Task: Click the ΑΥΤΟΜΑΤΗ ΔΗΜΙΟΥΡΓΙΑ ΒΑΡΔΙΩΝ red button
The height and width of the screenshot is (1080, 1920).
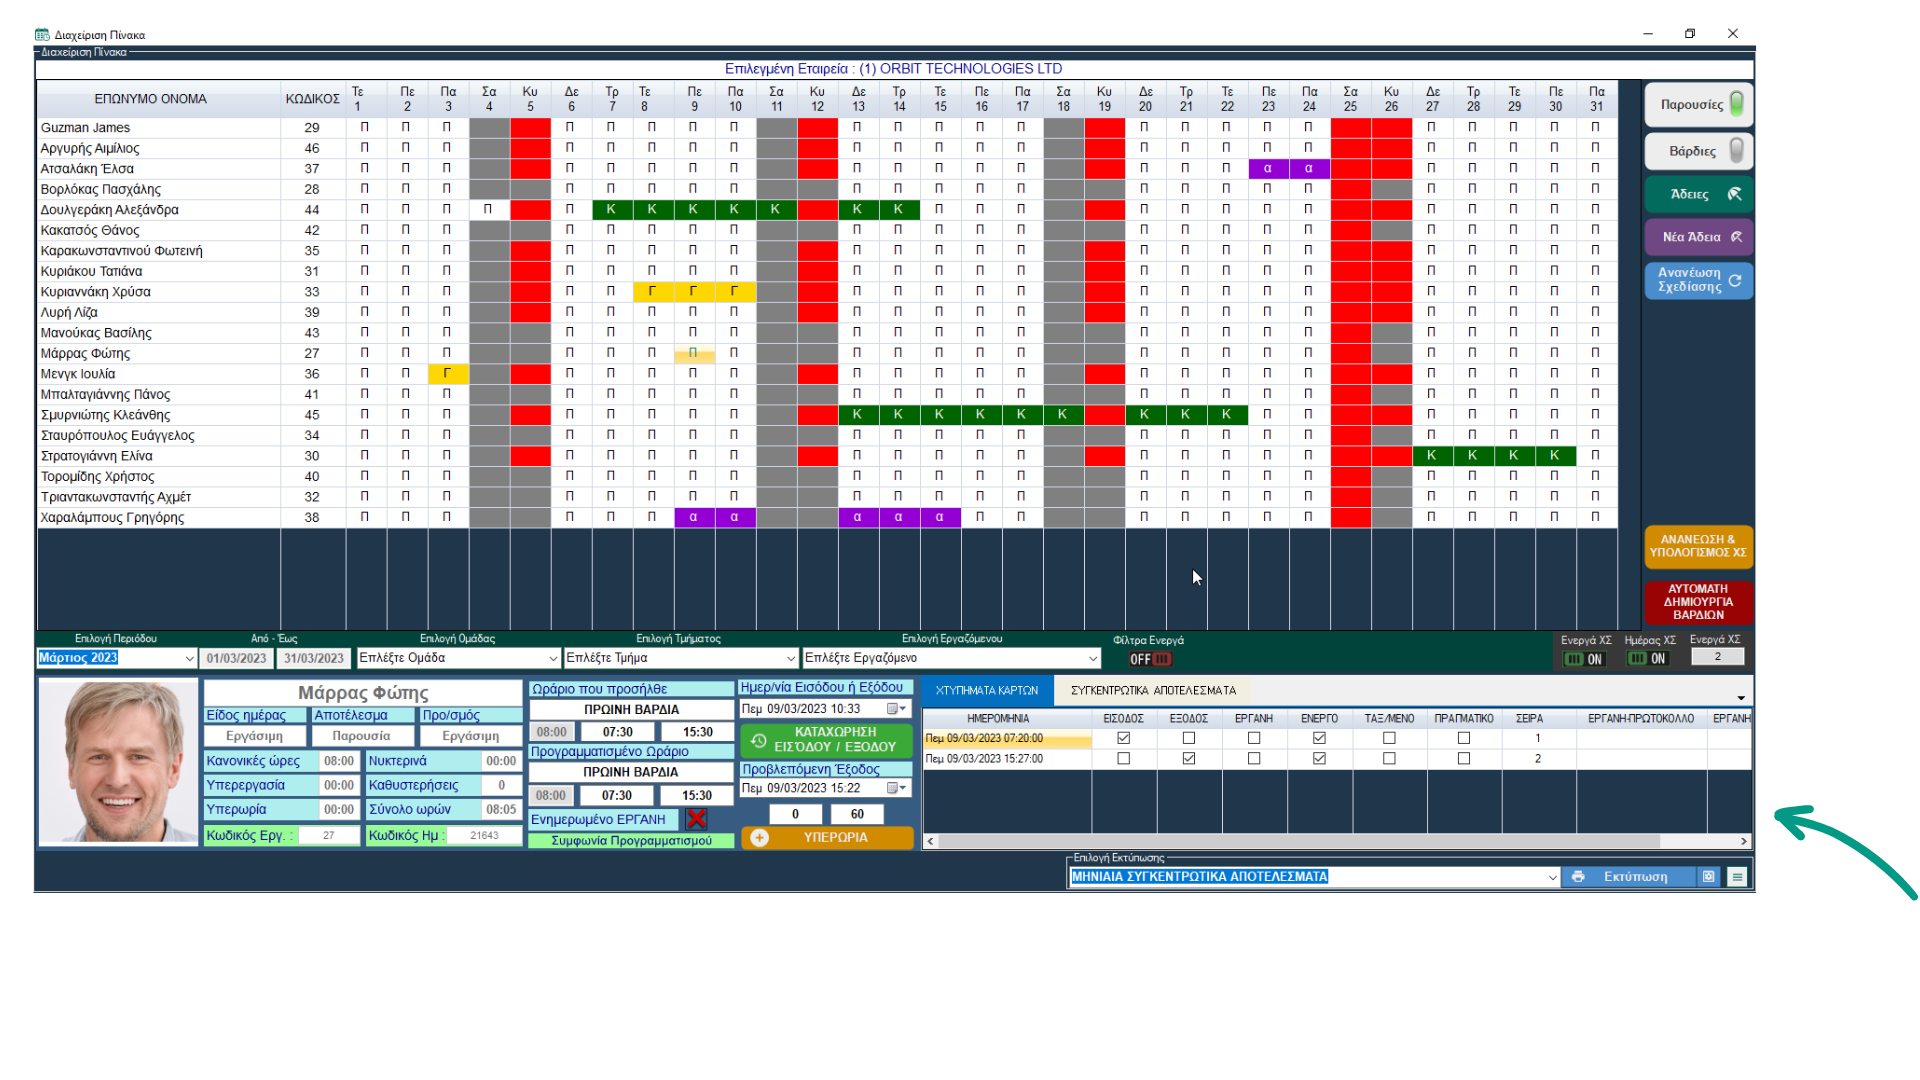Action: tap(1698, 602)
